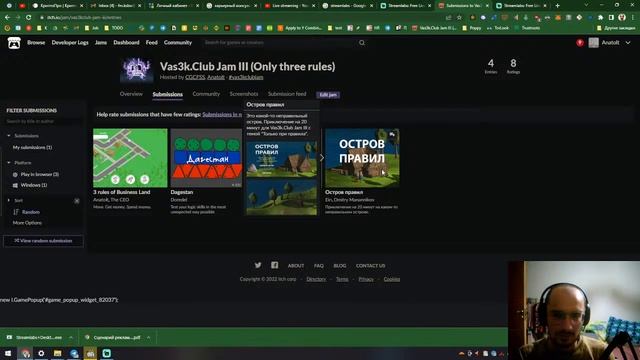Switch to the Overview tab
640x360 pixels.
pos(131,94)
